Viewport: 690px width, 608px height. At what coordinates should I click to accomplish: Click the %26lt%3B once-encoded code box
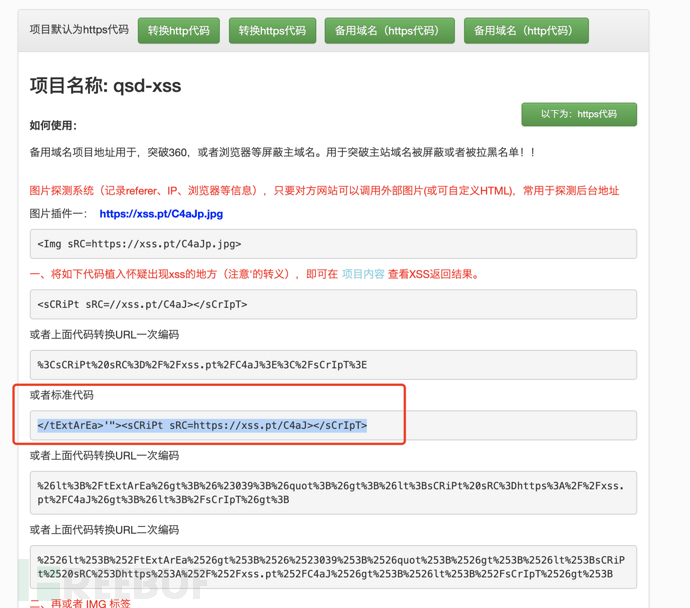[x=333, y=493]
